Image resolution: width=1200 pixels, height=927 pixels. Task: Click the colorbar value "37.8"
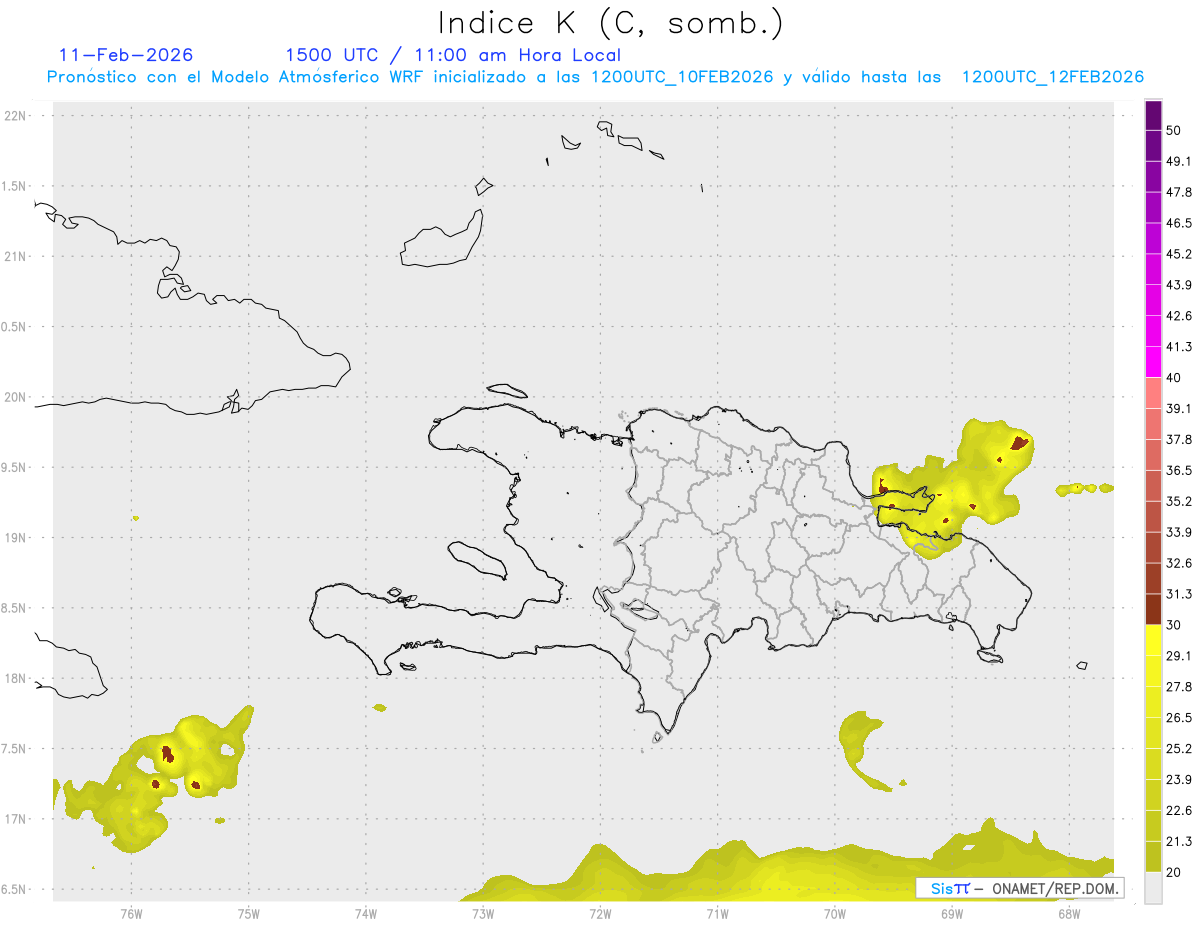pos(1179,439)
